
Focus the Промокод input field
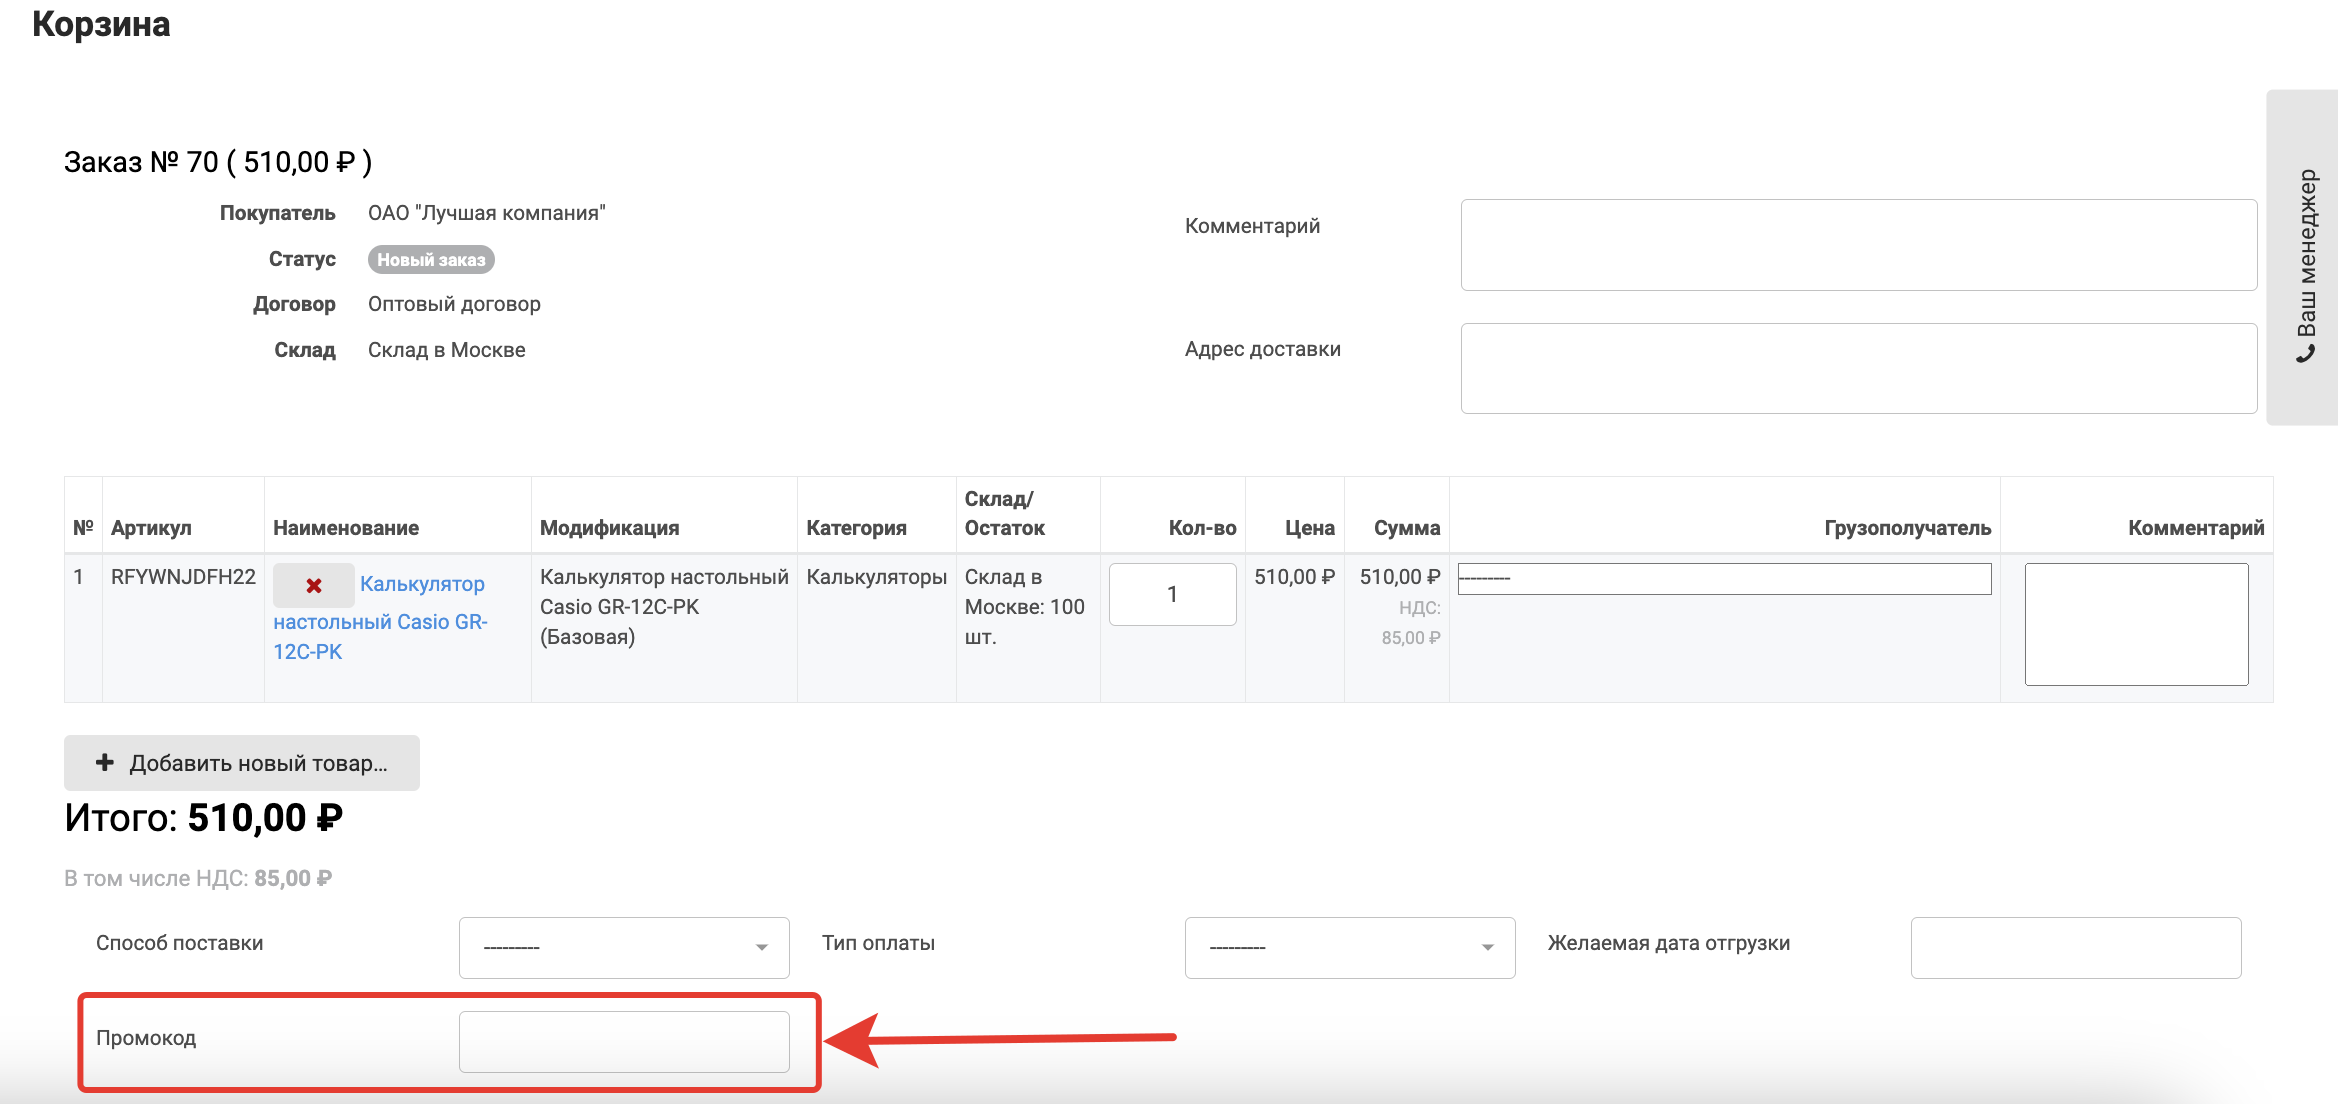tap(623, 1041)
